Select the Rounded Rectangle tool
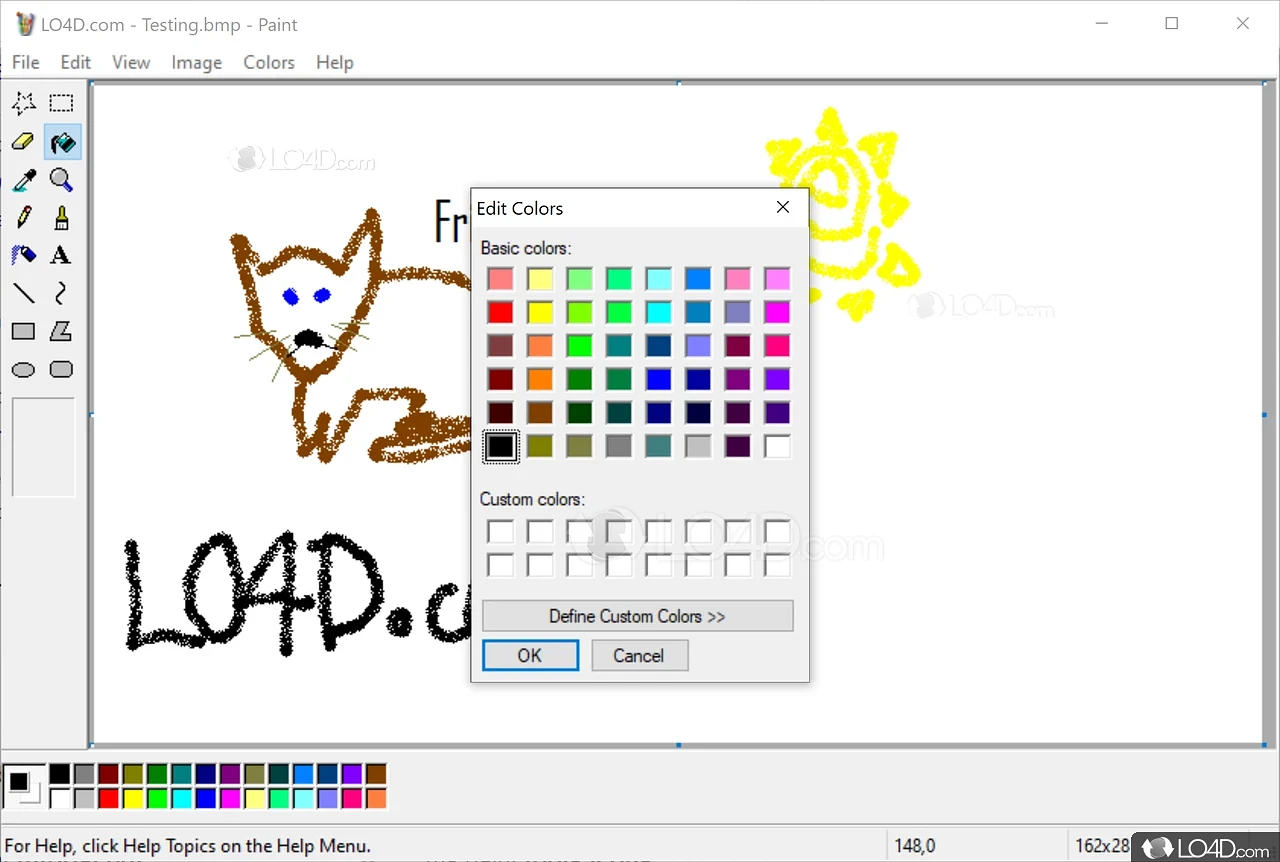Screen dimensions: 1280x862 [x=61, y=369]
